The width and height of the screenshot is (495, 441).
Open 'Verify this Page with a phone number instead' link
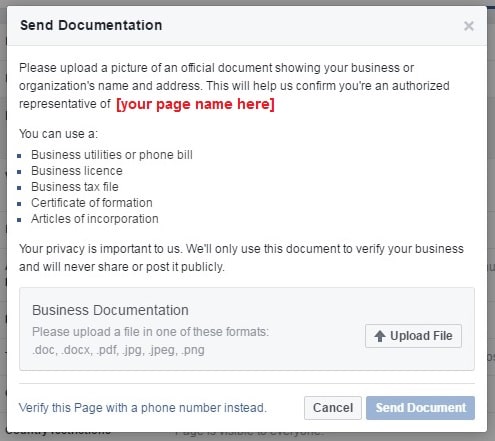click(143, 408)
